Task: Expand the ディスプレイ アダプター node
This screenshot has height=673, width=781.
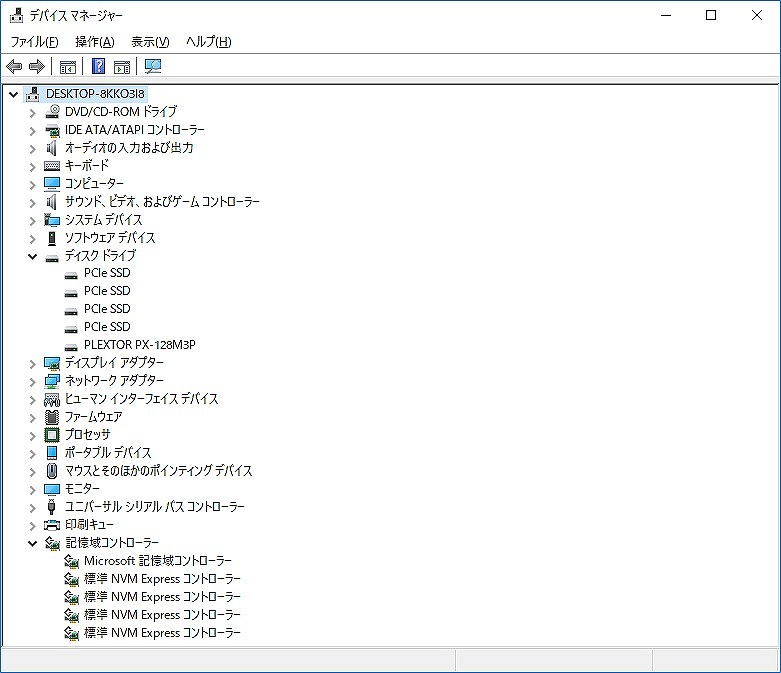Action: pyautogui.click(x=32, y=363)
